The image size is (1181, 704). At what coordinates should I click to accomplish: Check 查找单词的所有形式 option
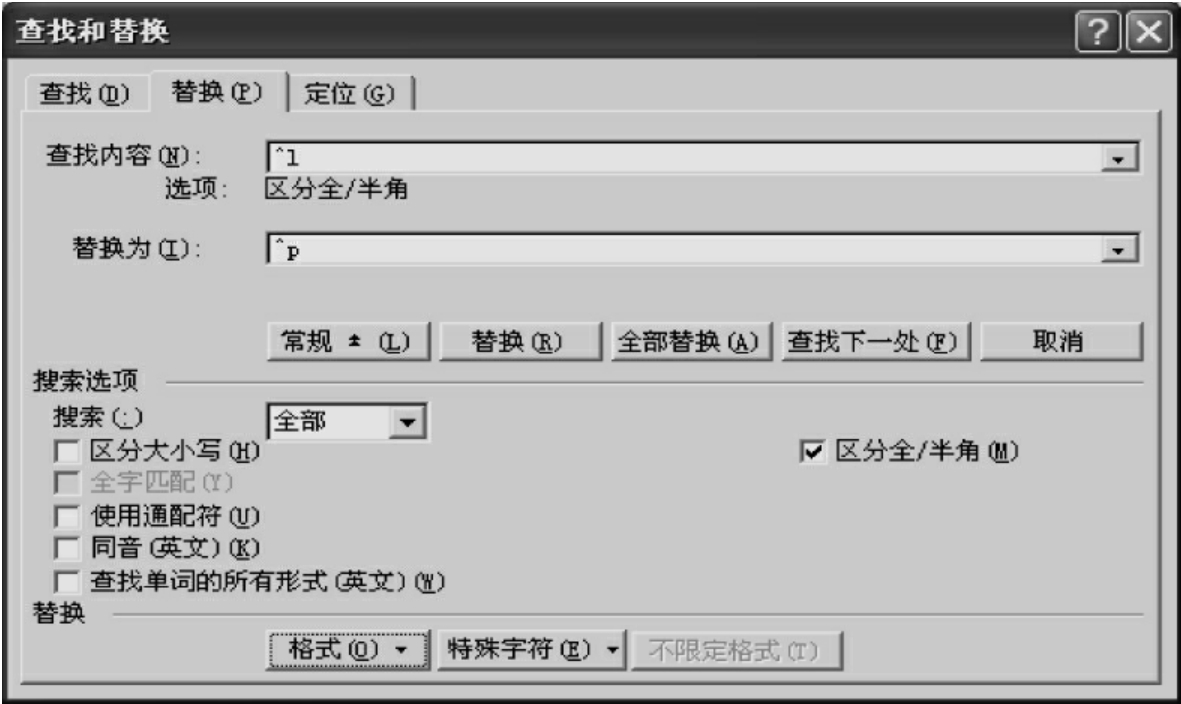pos(67,582)
